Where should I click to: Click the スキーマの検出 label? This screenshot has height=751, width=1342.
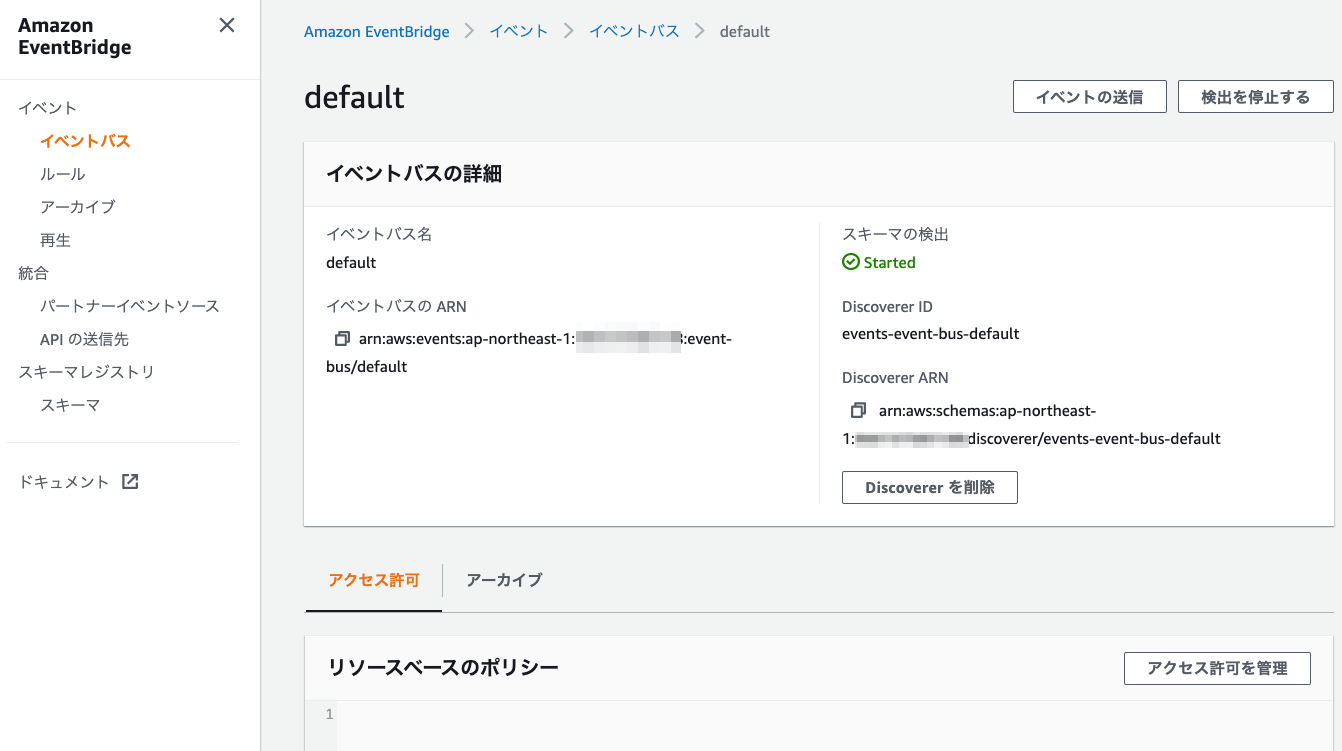tap(895, 234)
